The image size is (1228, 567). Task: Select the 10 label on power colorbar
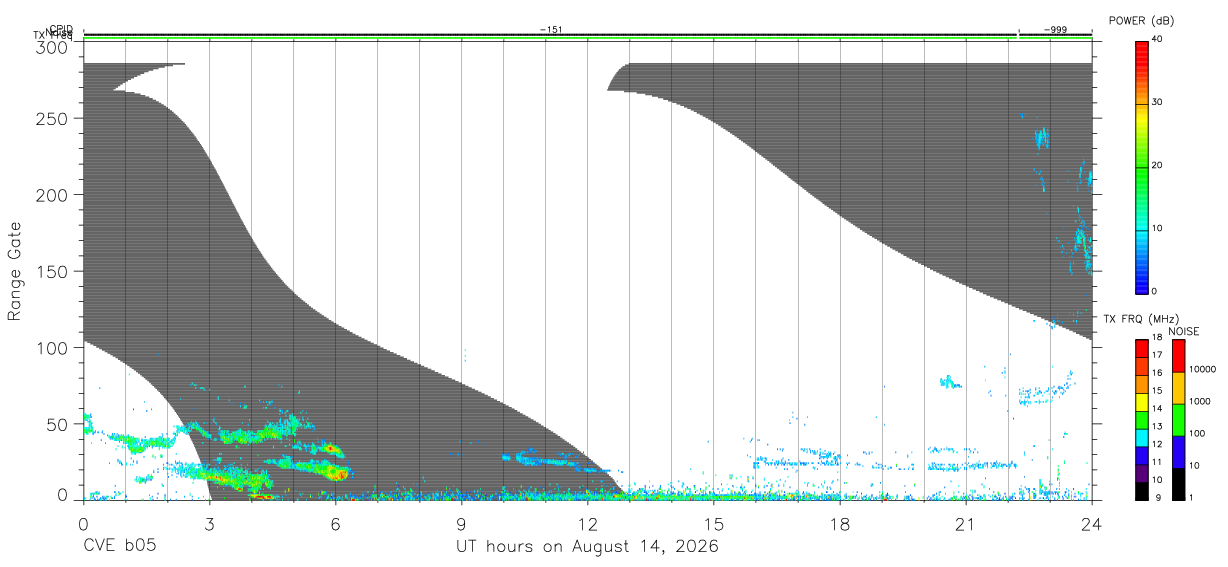[1158, 229]
